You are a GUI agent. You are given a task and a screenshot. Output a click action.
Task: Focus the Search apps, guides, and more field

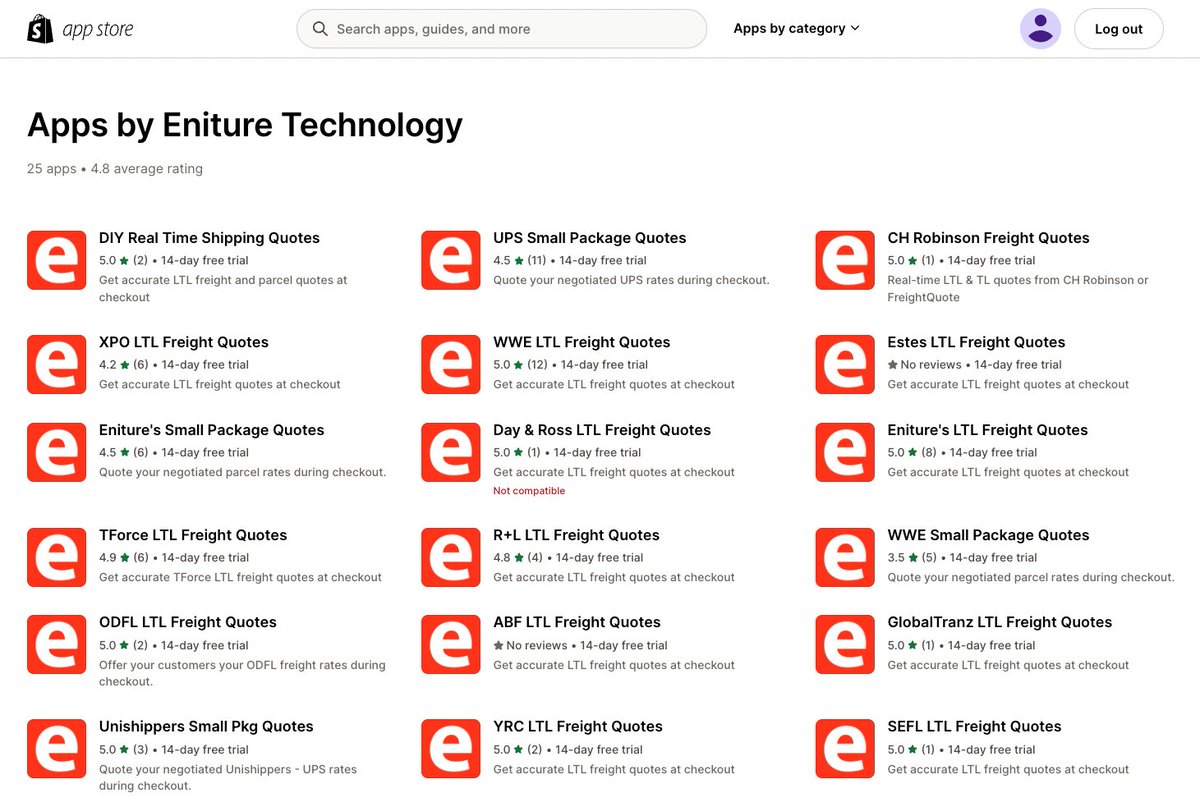pyautogui.click(x=502, y=29)
